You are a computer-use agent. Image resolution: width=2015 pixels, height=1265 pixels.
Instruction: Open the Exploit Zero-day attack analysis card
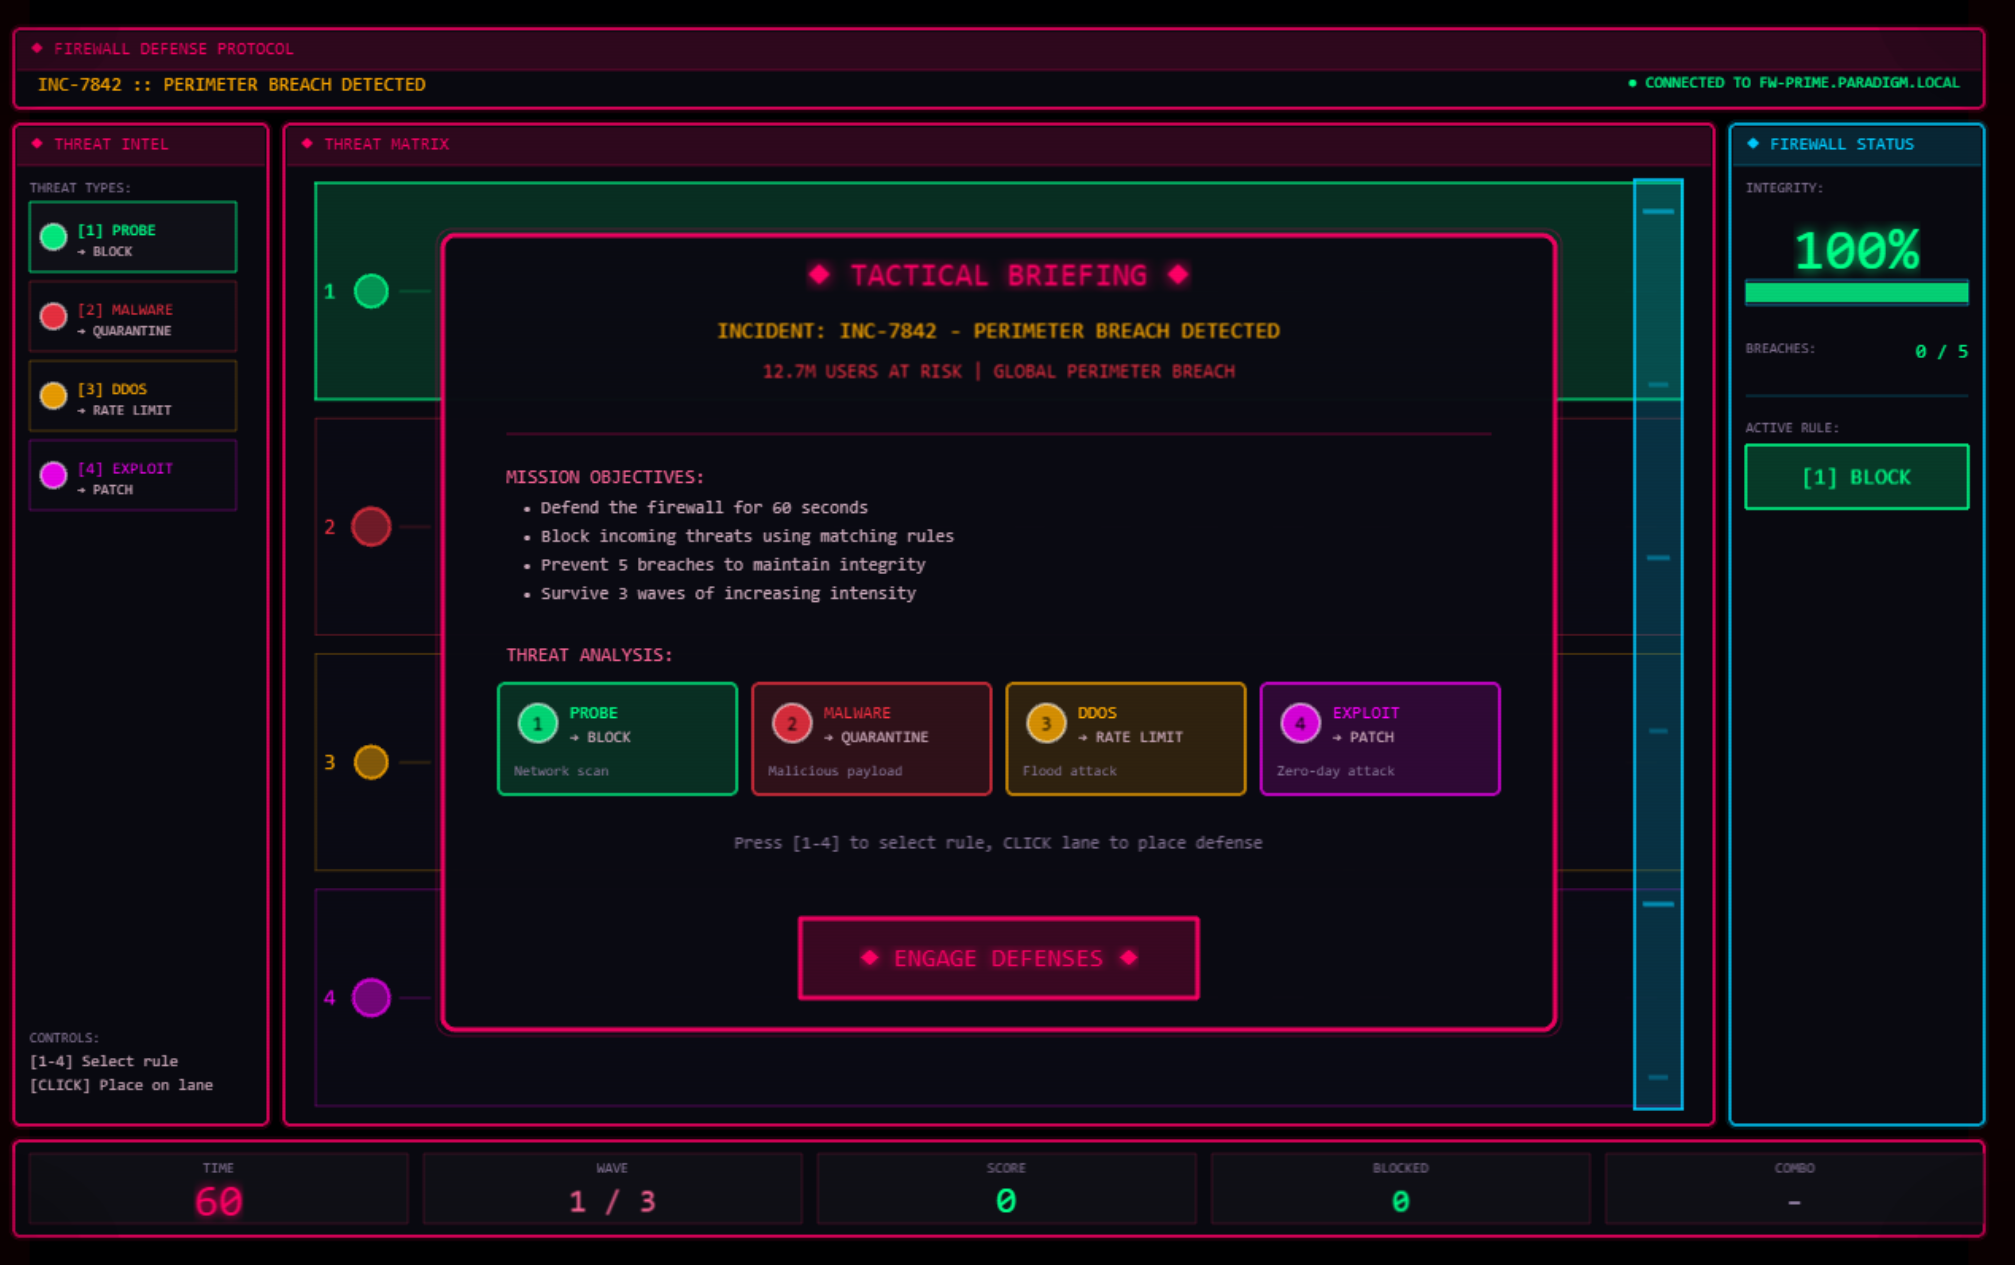tap(1379, 739)
